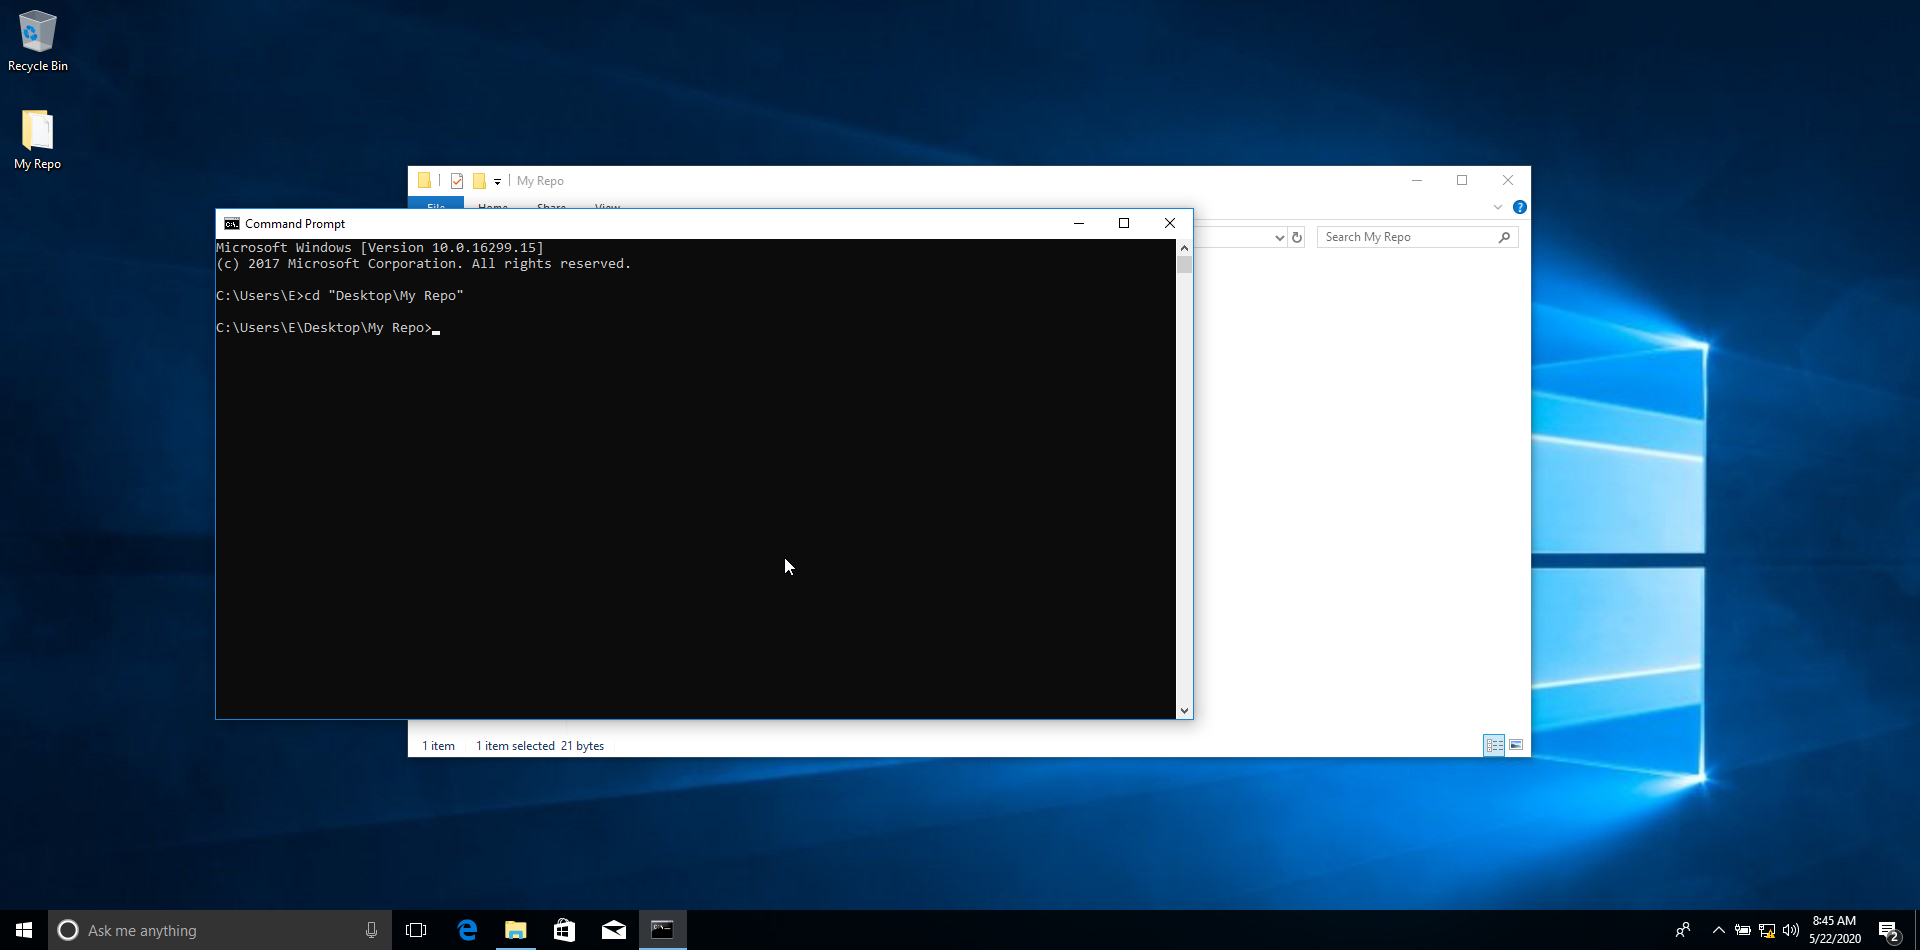Open Explorer Help question mark icon
The image size is (1920, 950).
coord(1520,207)
